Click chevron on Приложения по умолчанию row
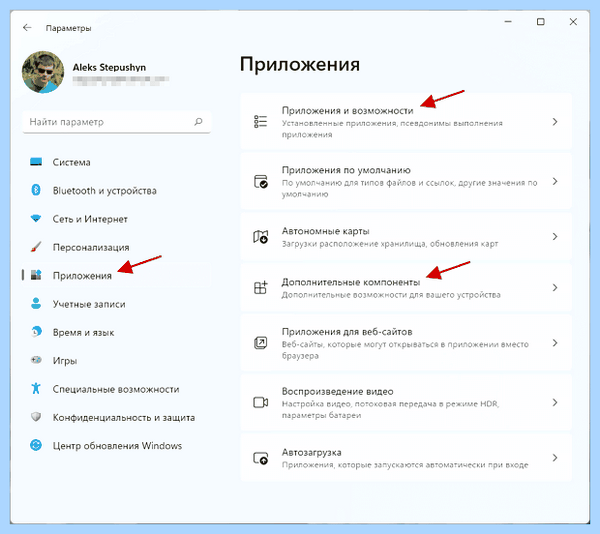 [x=555, y=181]
